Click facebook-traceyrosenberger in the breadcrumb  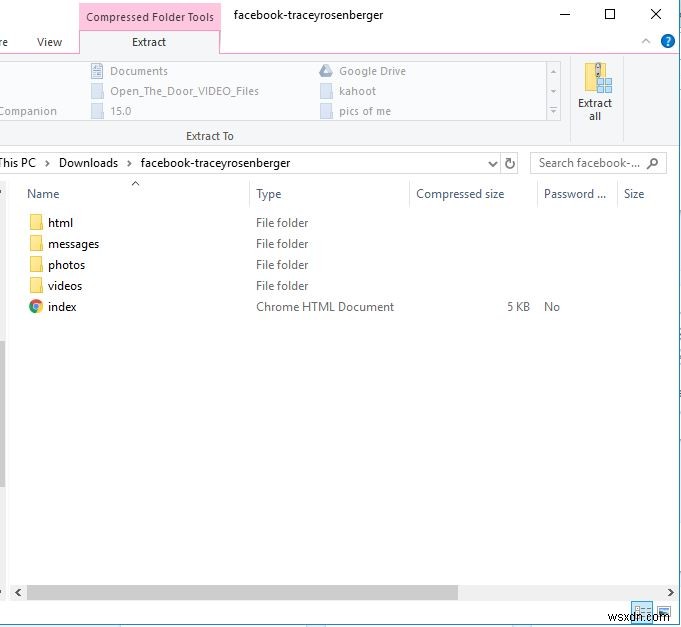215,163
